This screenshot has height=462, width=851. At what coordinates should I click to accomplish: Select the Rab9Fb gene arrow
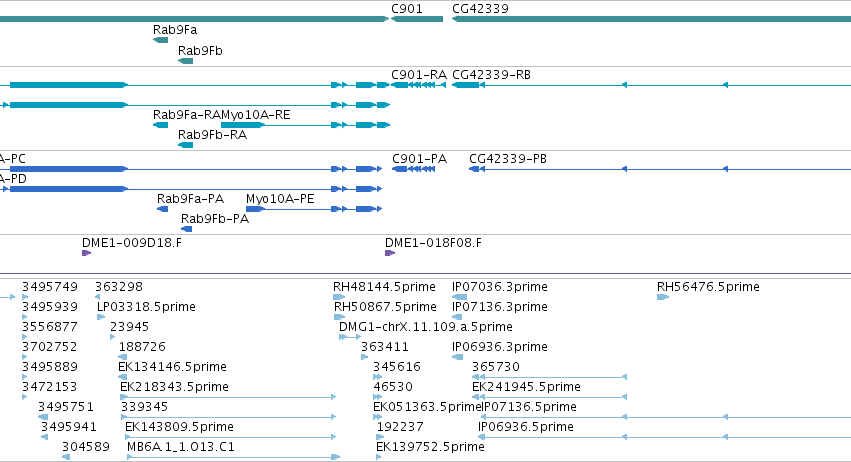click(186, 61)
